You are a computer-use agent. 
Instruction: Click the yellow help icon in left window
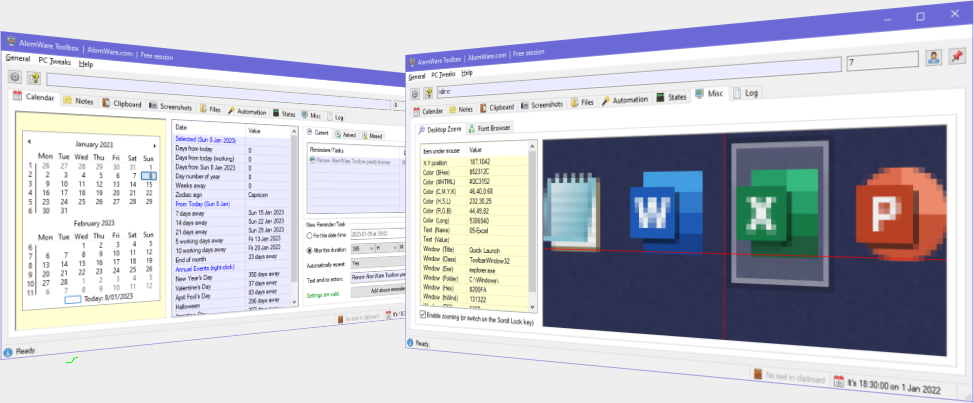click(34, 79)
